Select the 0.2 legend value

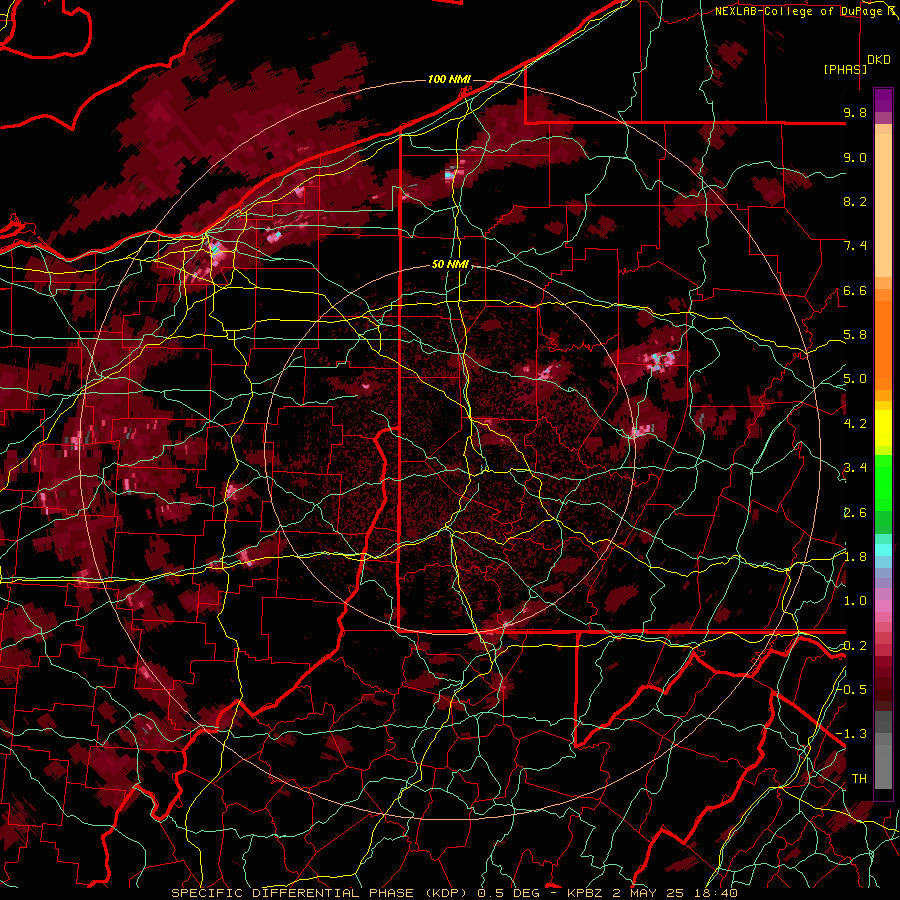855,646
